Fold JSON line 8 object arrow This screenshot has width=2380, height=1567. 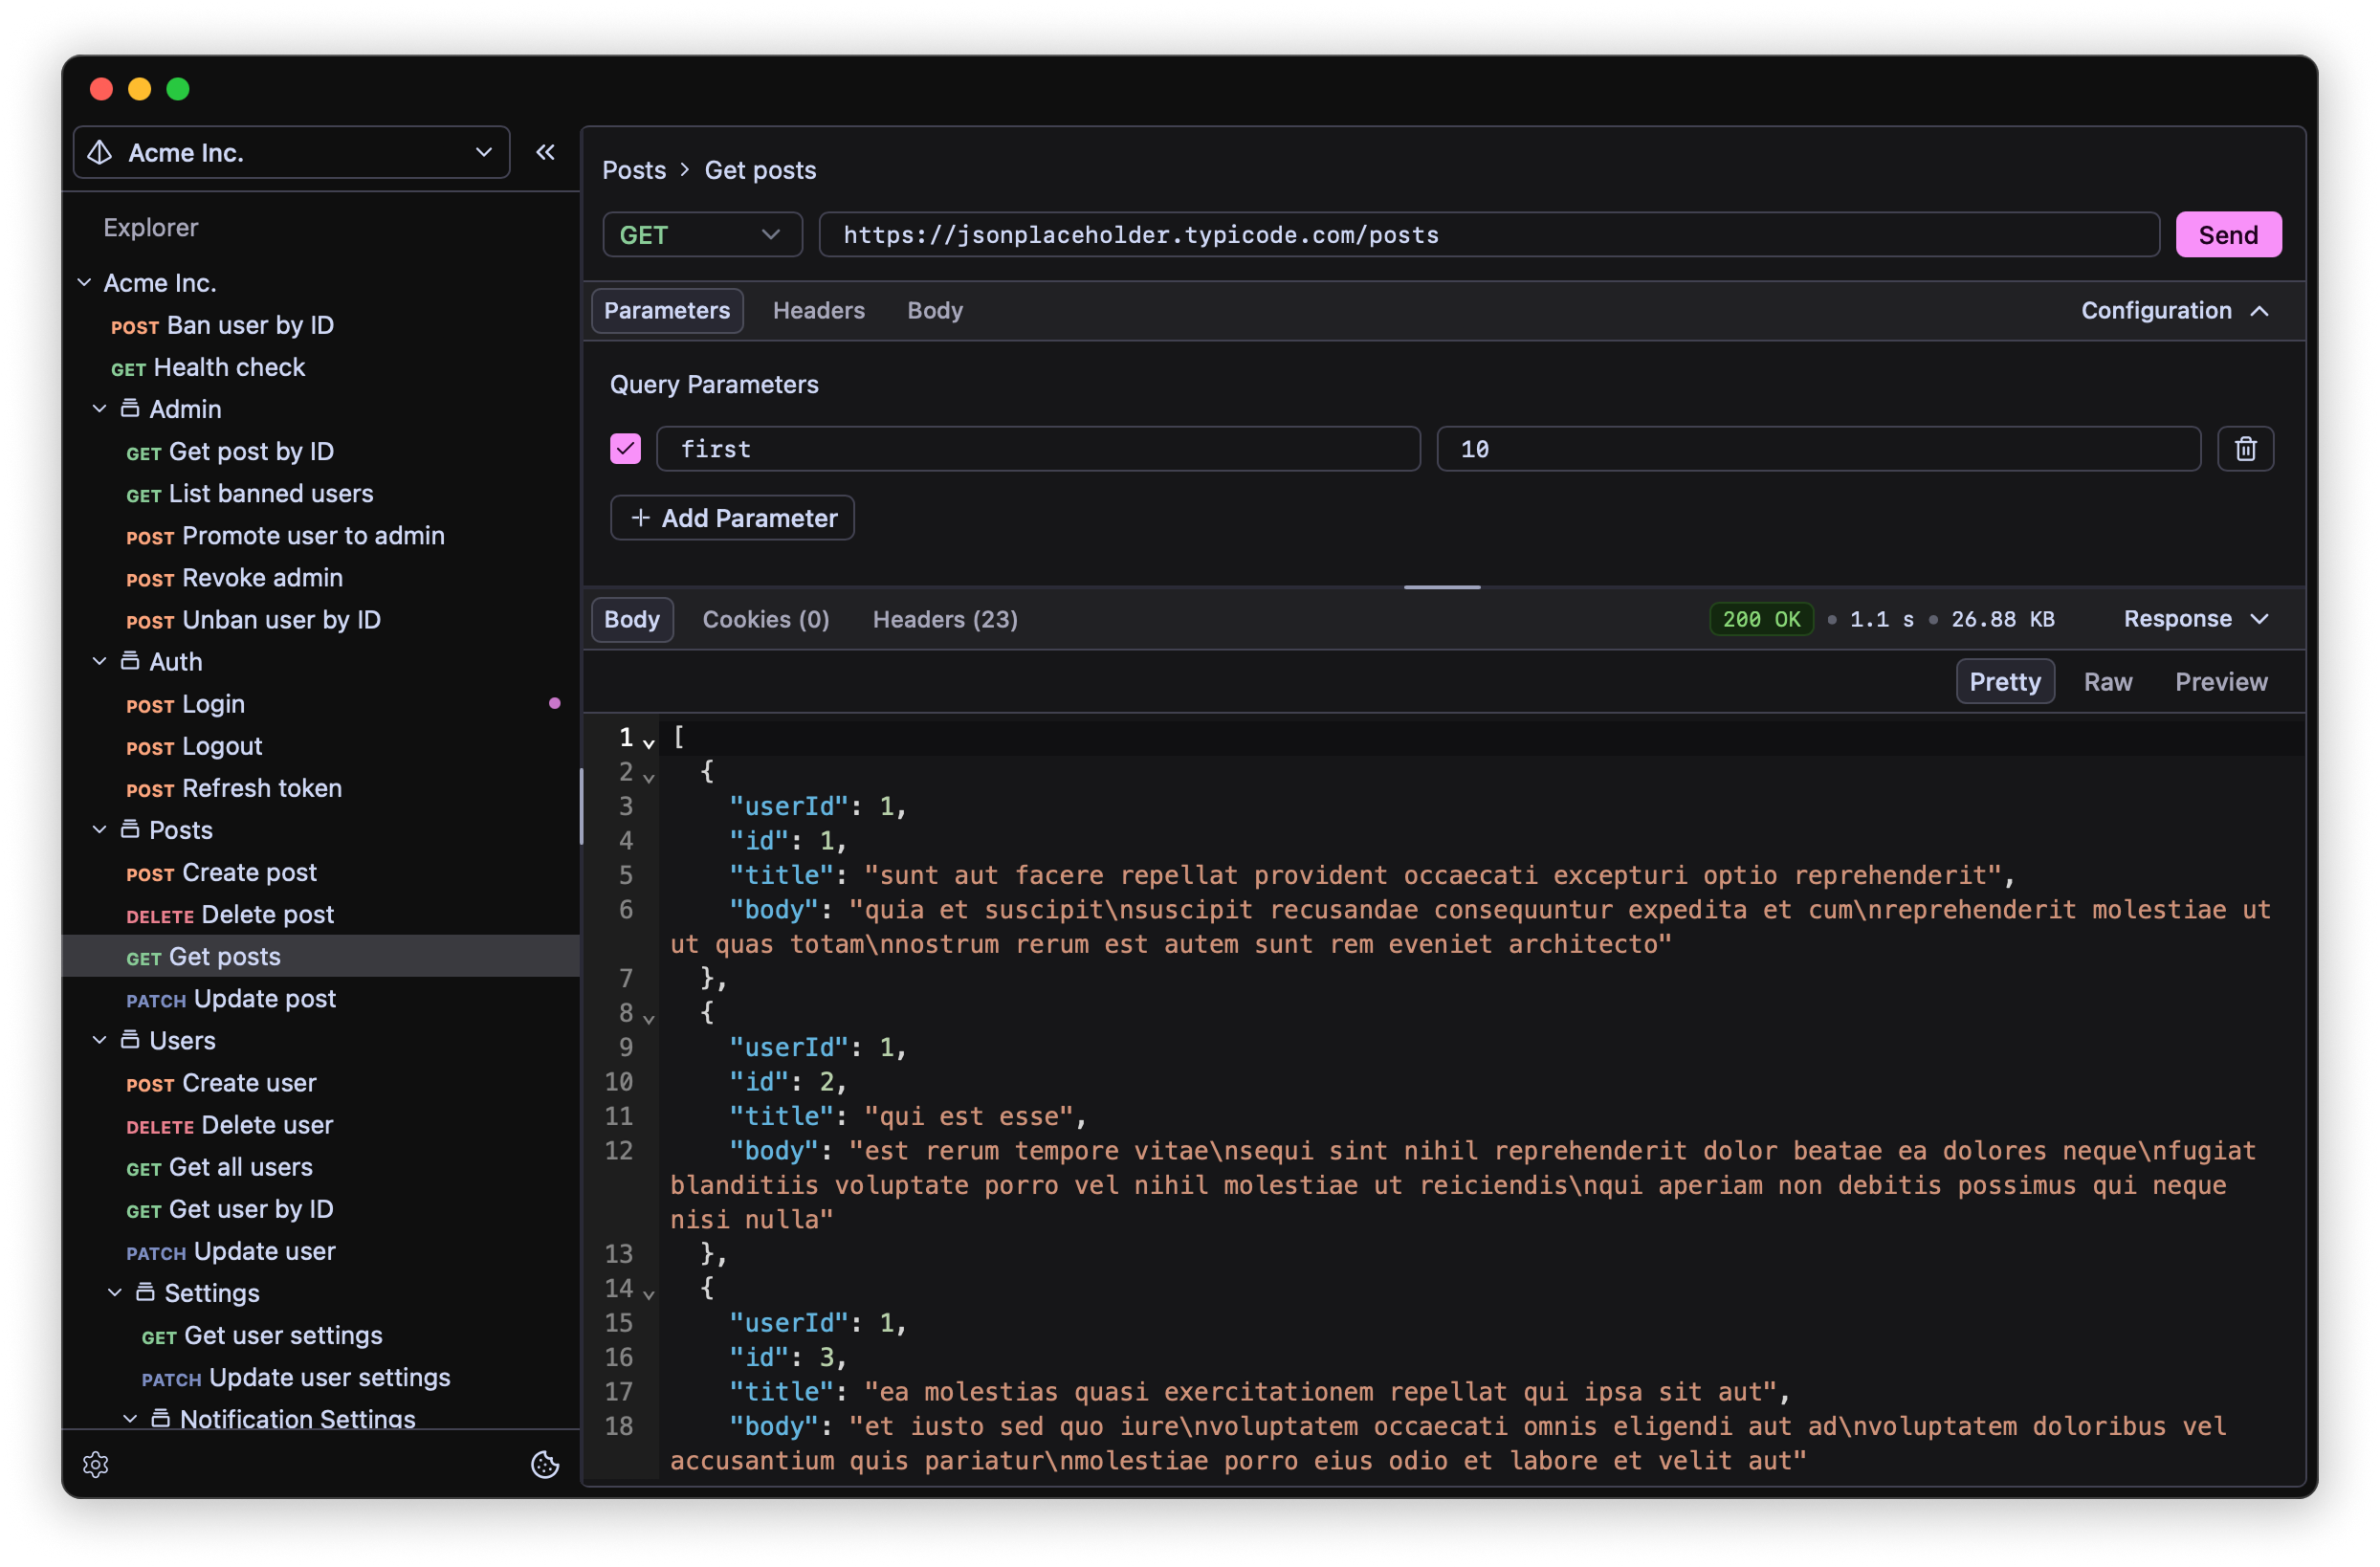coord(649,1018)
